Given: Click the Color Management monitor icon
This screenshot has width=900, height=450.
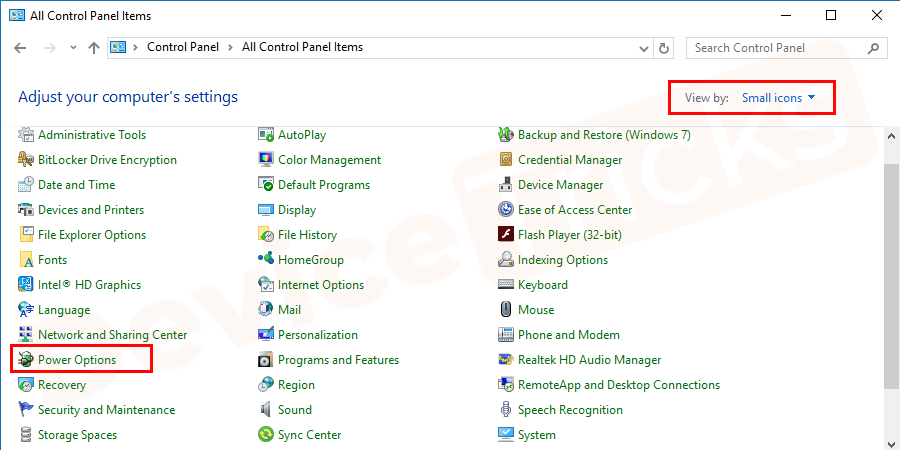Looking at the screenshot, I should click(266, 160).
